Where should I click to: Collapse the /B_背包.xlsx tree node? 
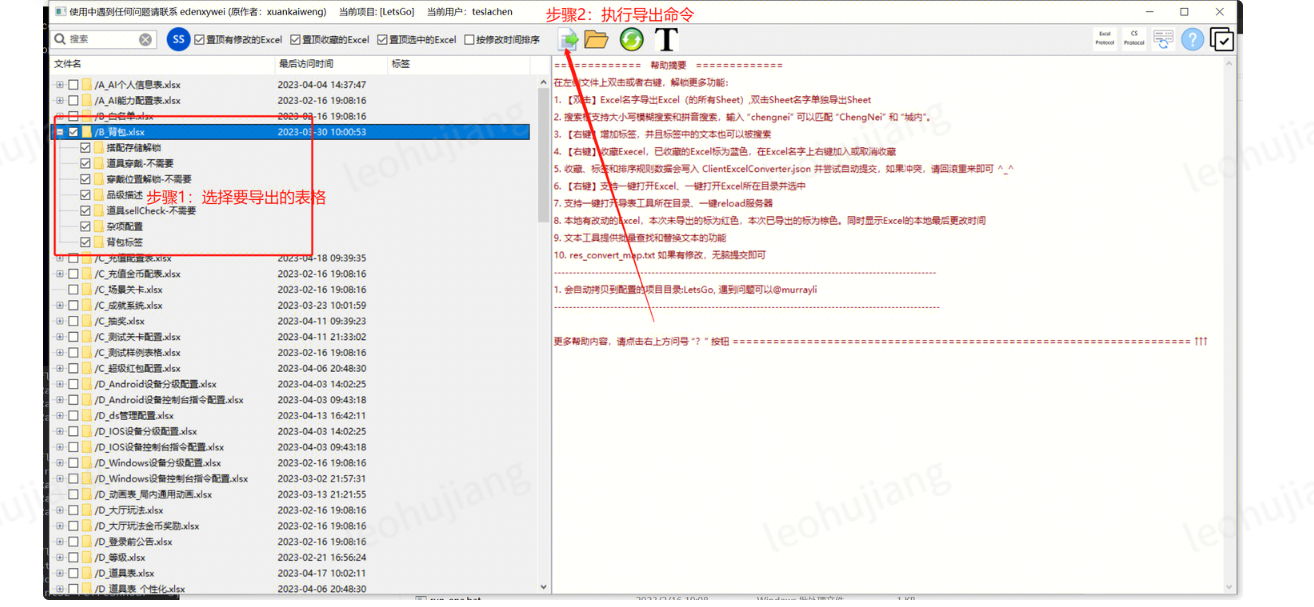click(60, 132)
